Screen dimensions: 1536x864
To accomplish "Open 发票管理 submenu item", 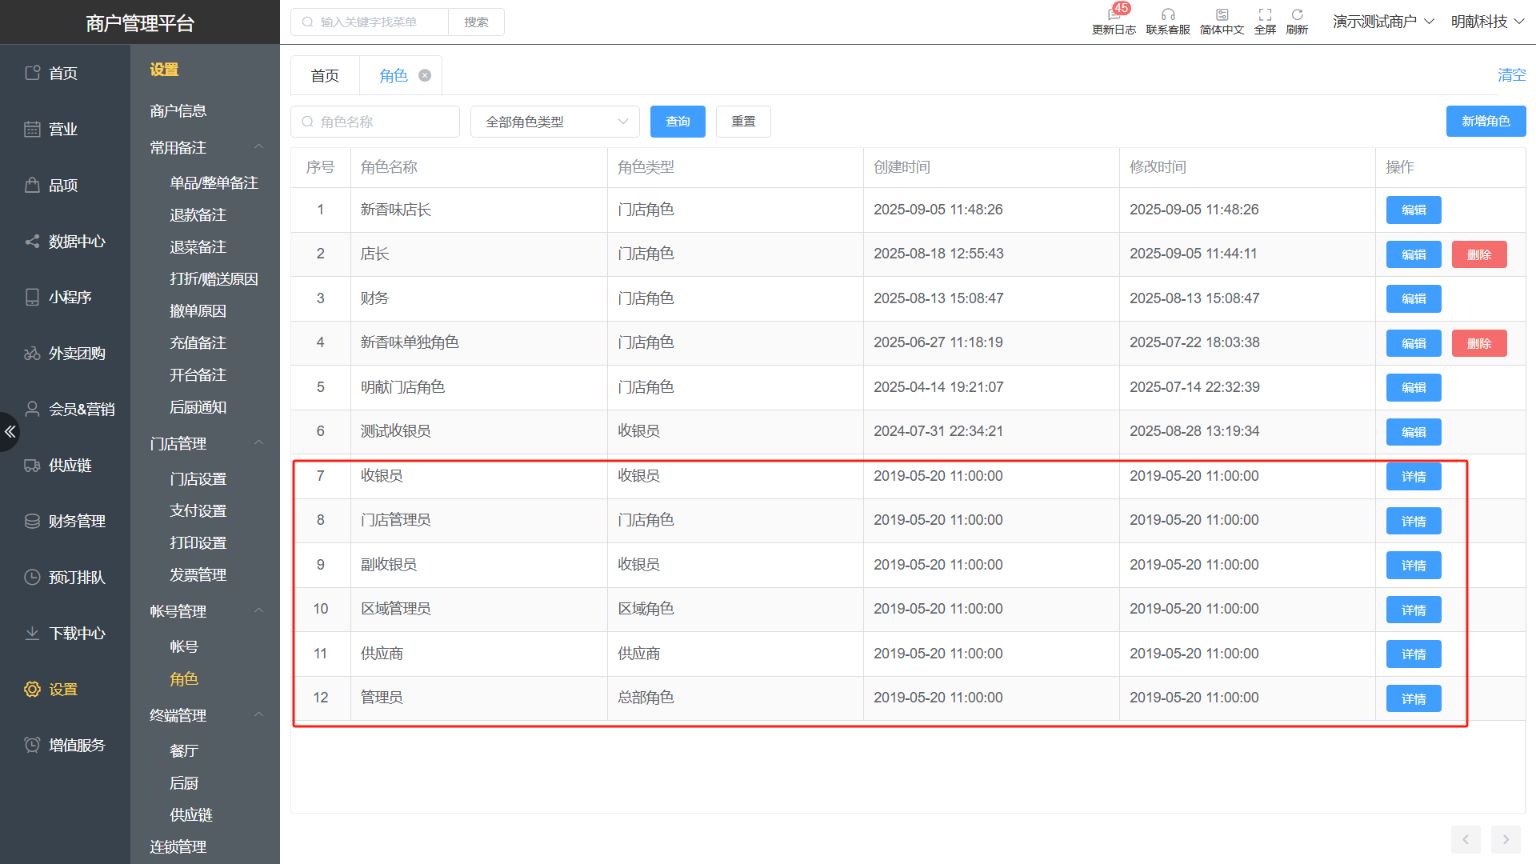I will tap(198, 575).
